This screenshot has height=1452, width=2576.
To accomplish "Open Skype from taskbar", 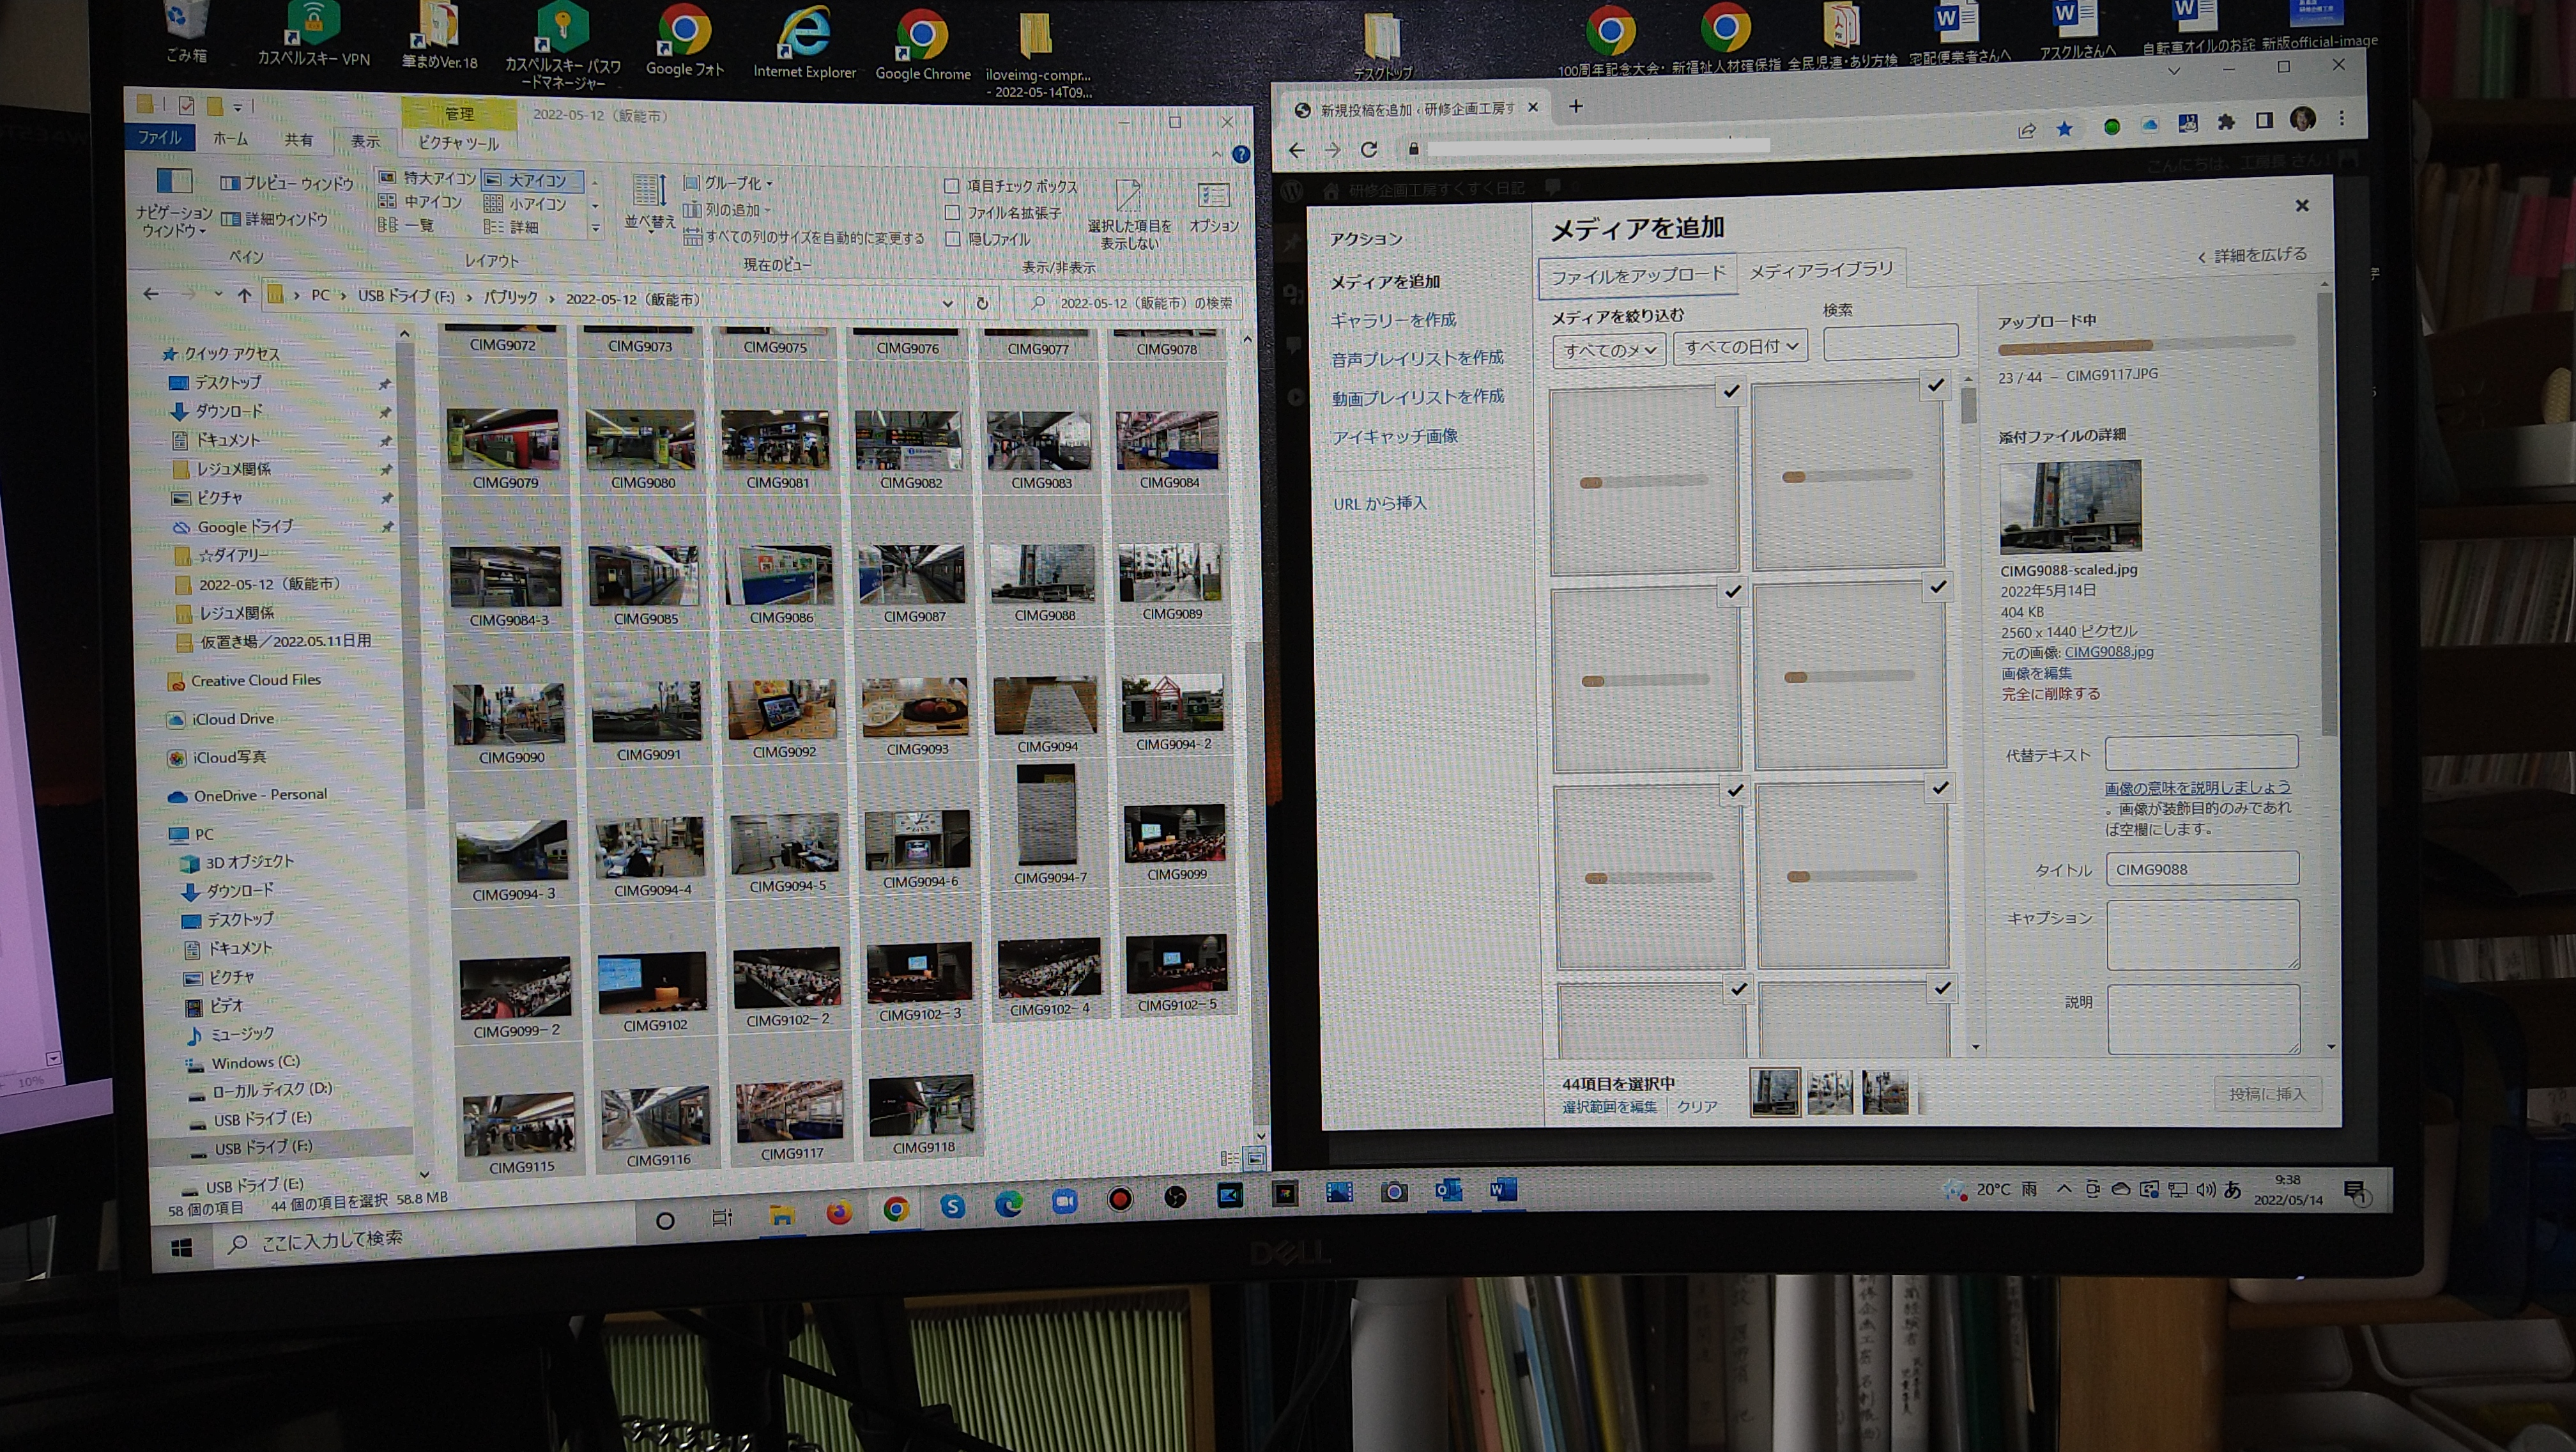I will (x=952, y=1207).
